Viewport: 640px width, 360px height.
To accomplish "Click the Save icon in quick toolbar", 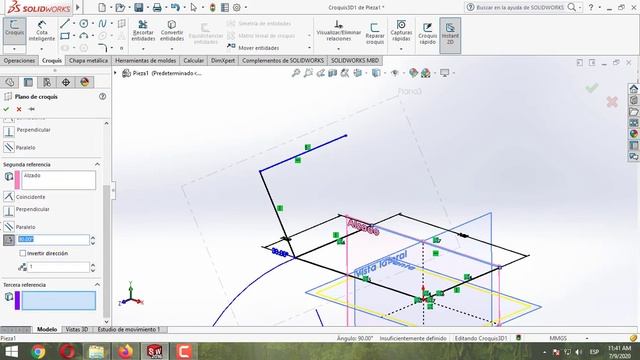I will click(139, 7).
